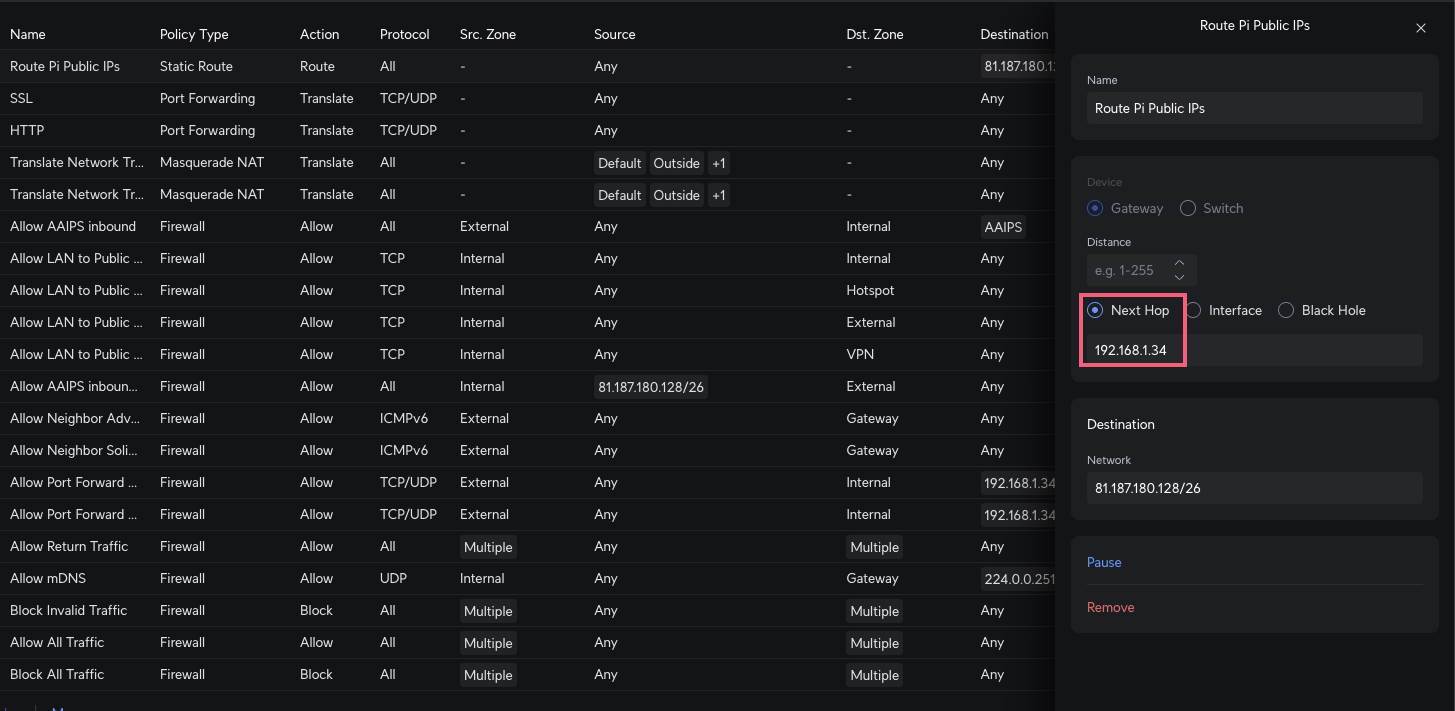Click the next hop IP address field
The image size is (1455, 711).
point(1254,350)
